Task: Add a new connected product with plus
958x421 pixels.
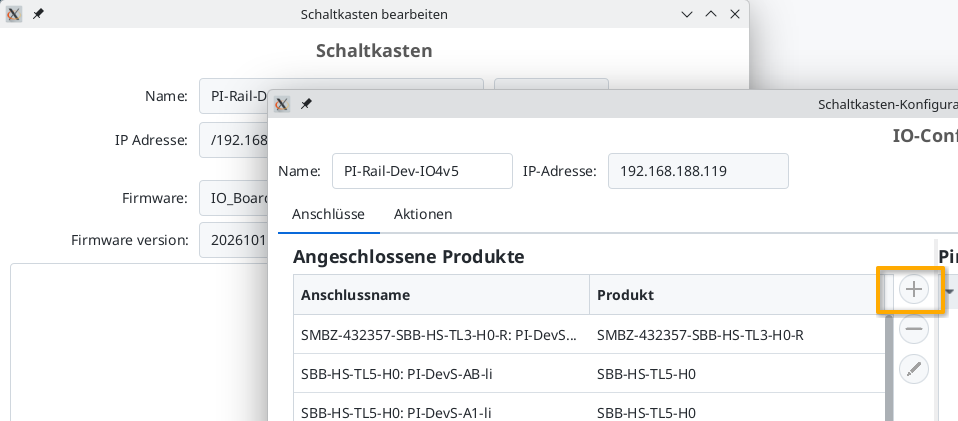Action: [913, 290]
